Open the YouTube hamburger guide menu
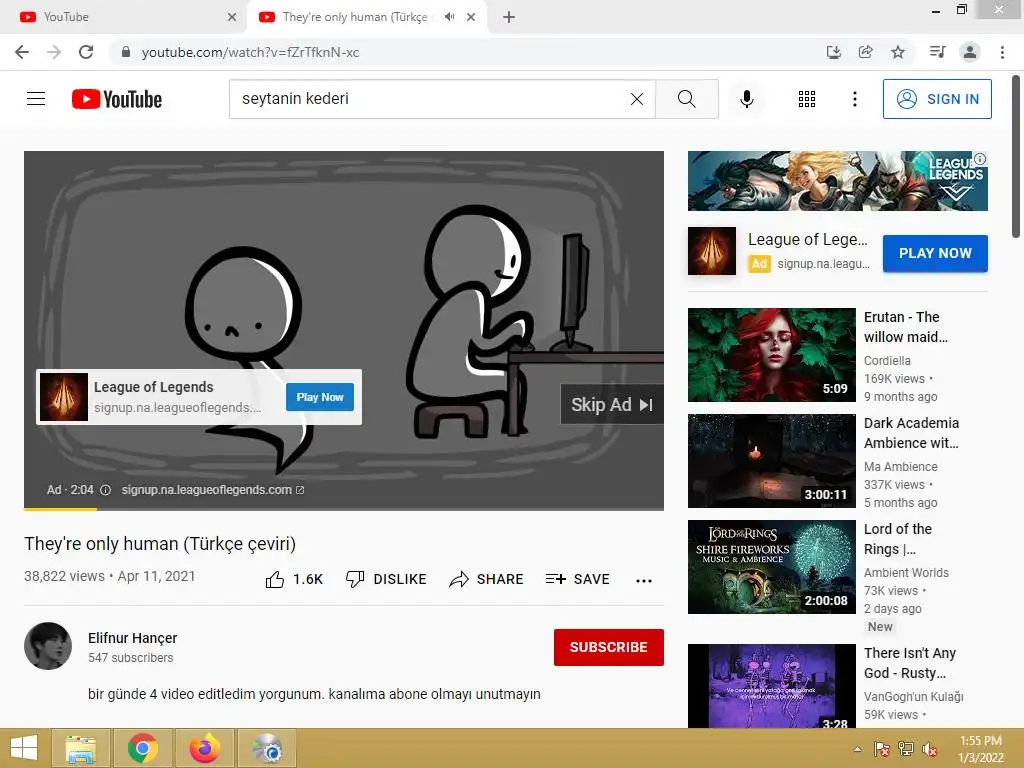Screen dimensions: 1024x768 [x=36, y=99]
